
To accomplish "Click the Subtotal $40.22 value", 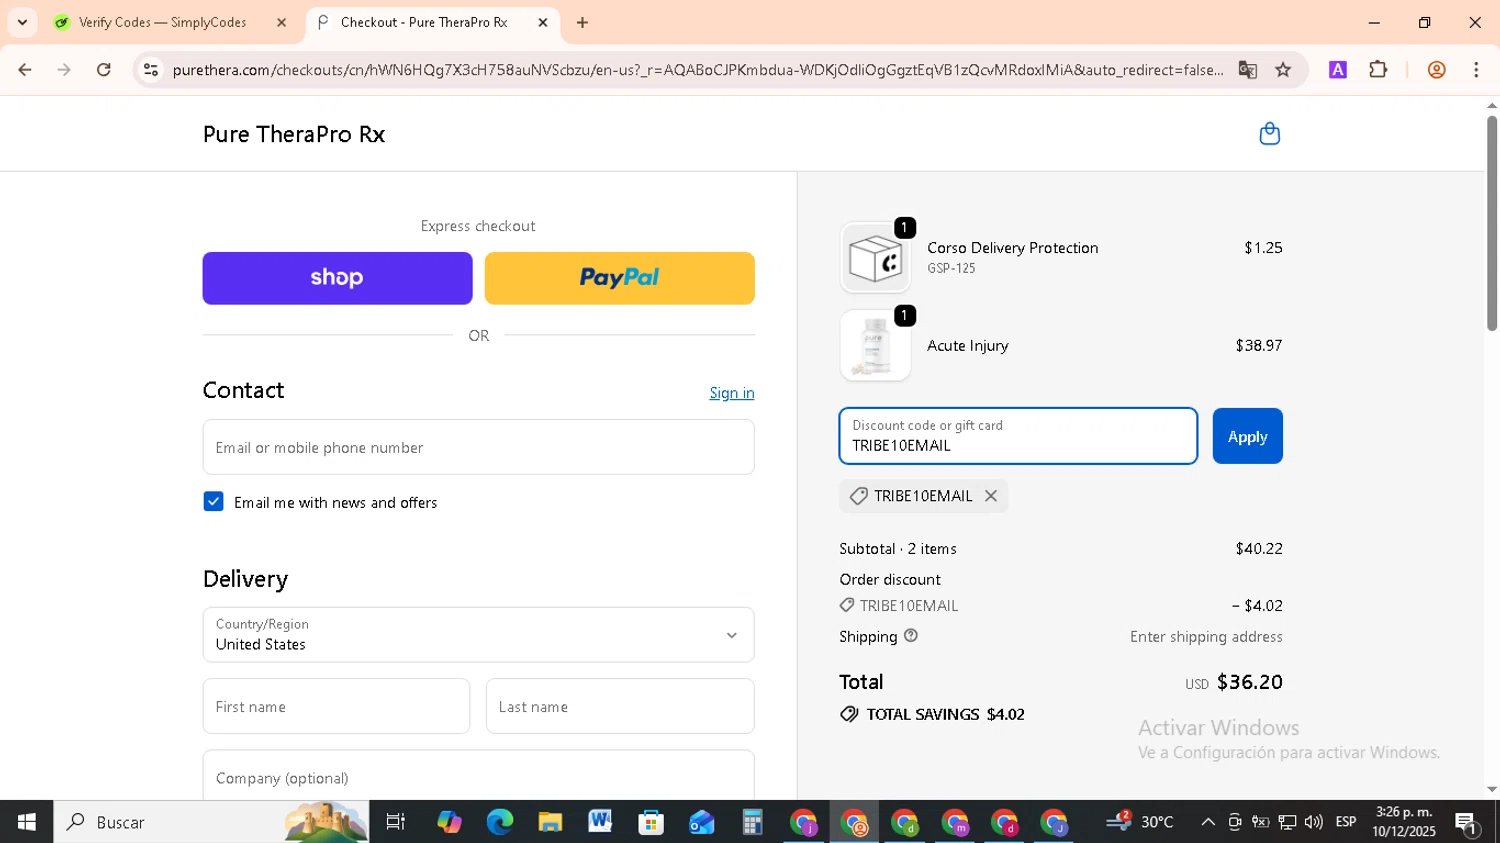I will 1259,548.
